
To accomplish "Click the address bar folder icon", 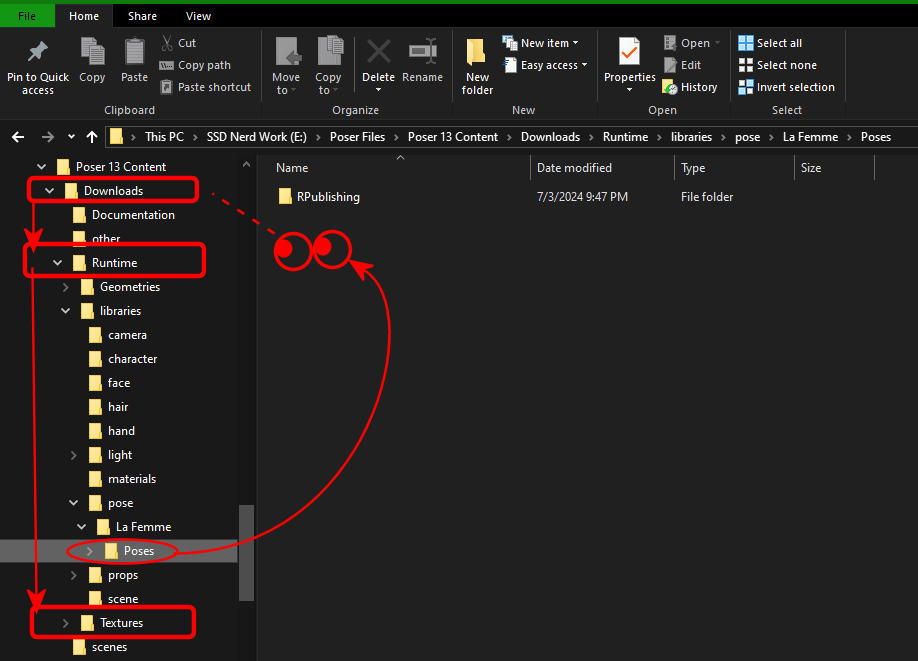I will 117,136.
